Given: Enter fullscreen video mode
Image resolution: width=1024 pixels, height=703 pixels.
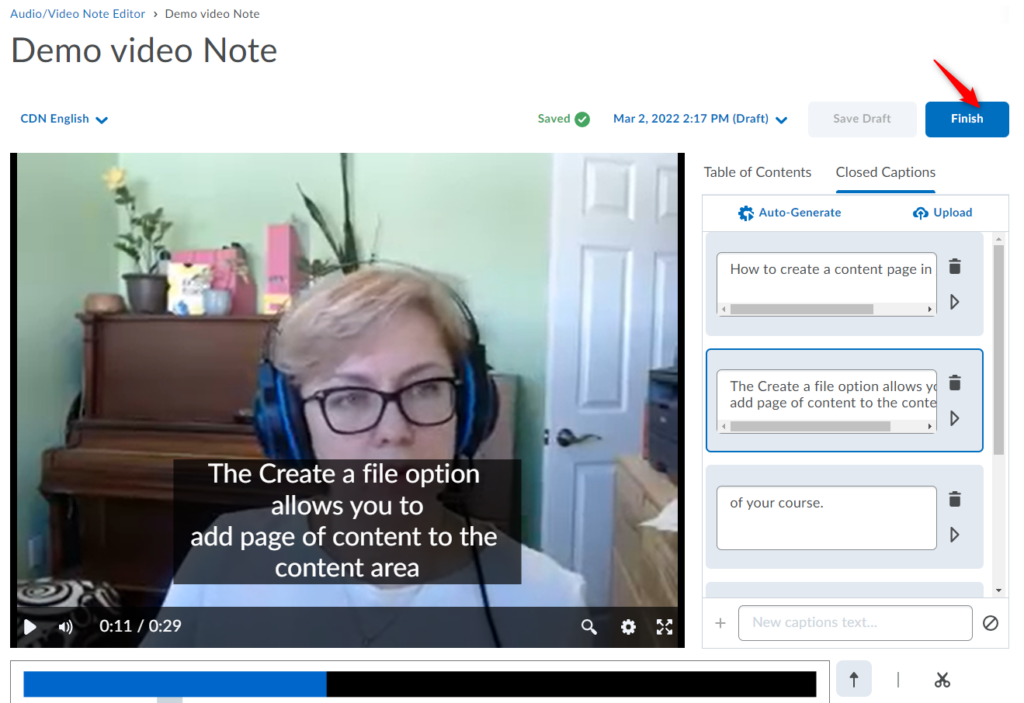Looking at the screenshot, I should tap(664, 627).
